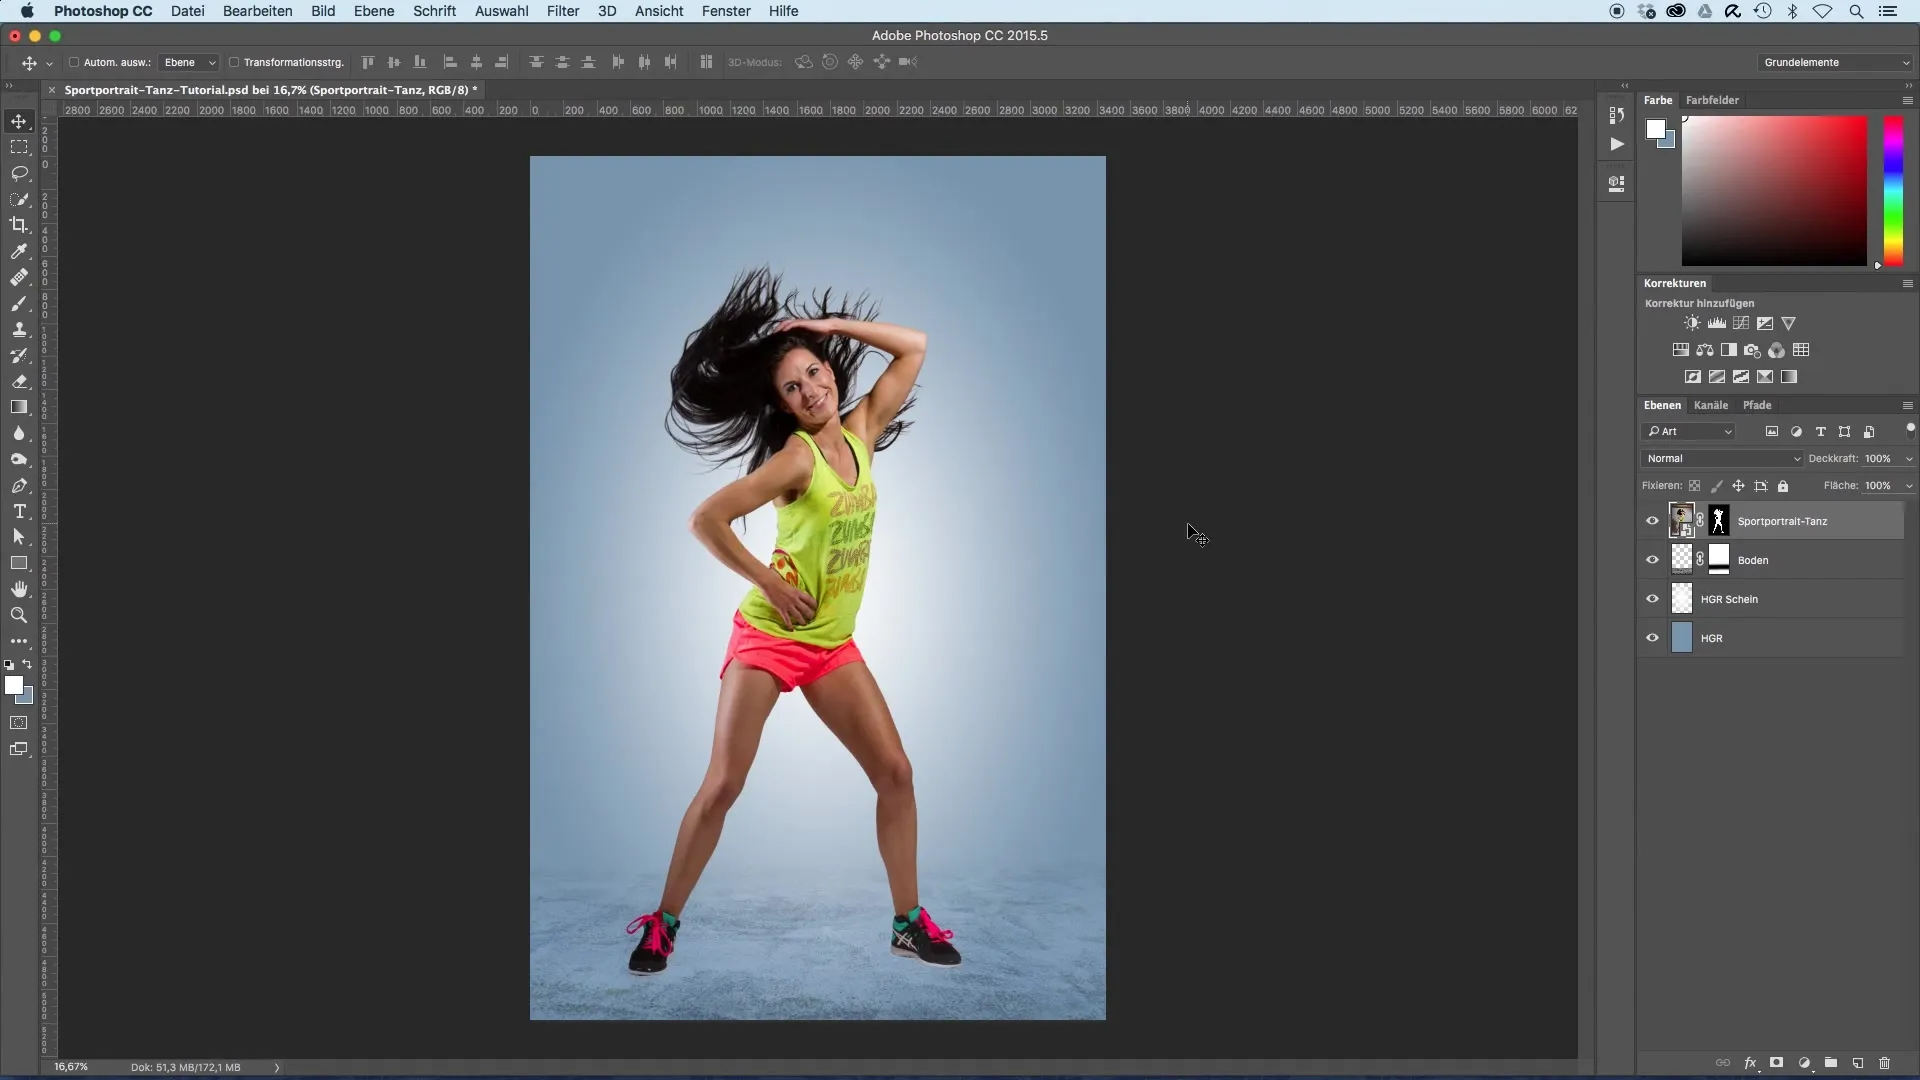Open layer style fx menu
The width and height of the screenshot is (1920, 1080).
(1750, 1063)
